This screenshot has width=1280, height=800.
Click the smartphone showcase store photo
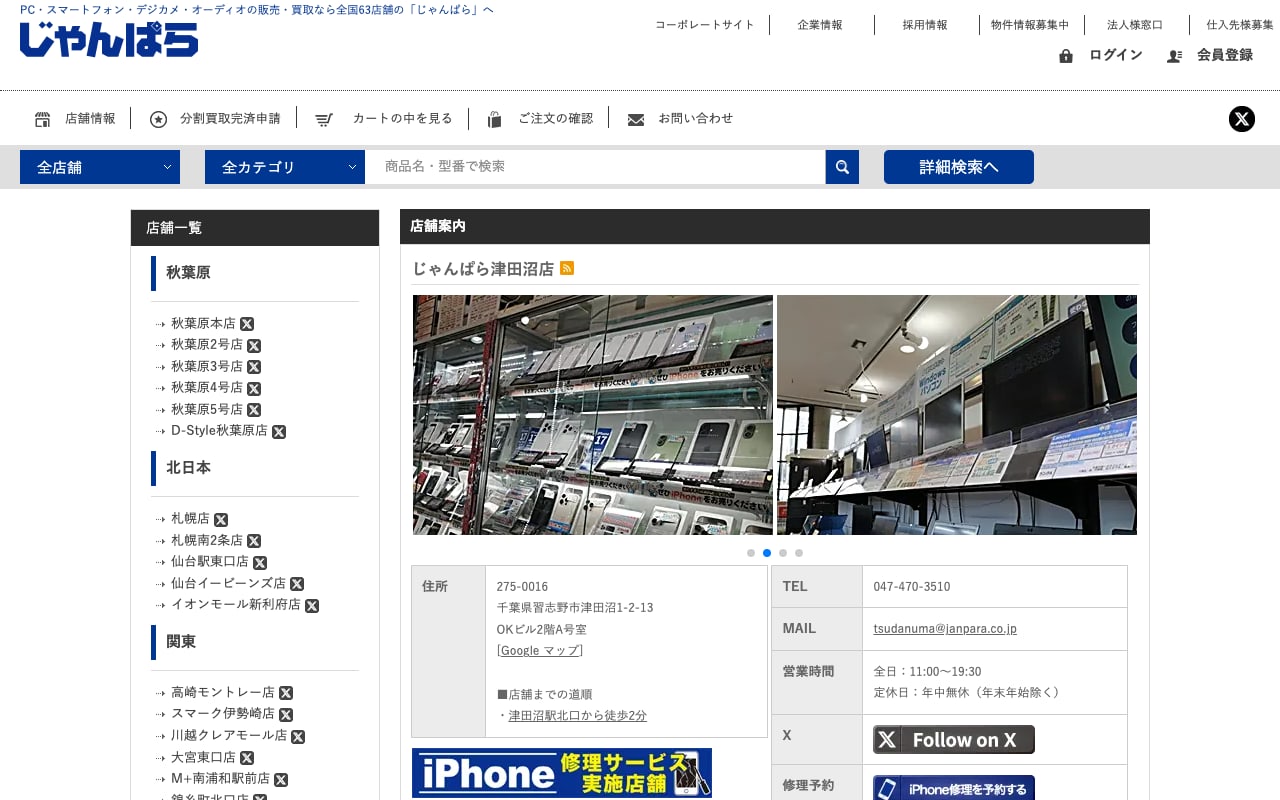593,415
